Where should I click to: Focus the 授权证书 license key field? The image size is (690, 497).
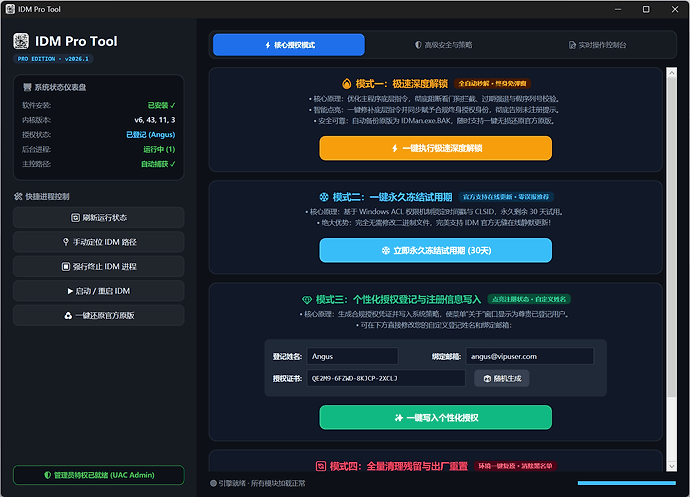[386, 378]
